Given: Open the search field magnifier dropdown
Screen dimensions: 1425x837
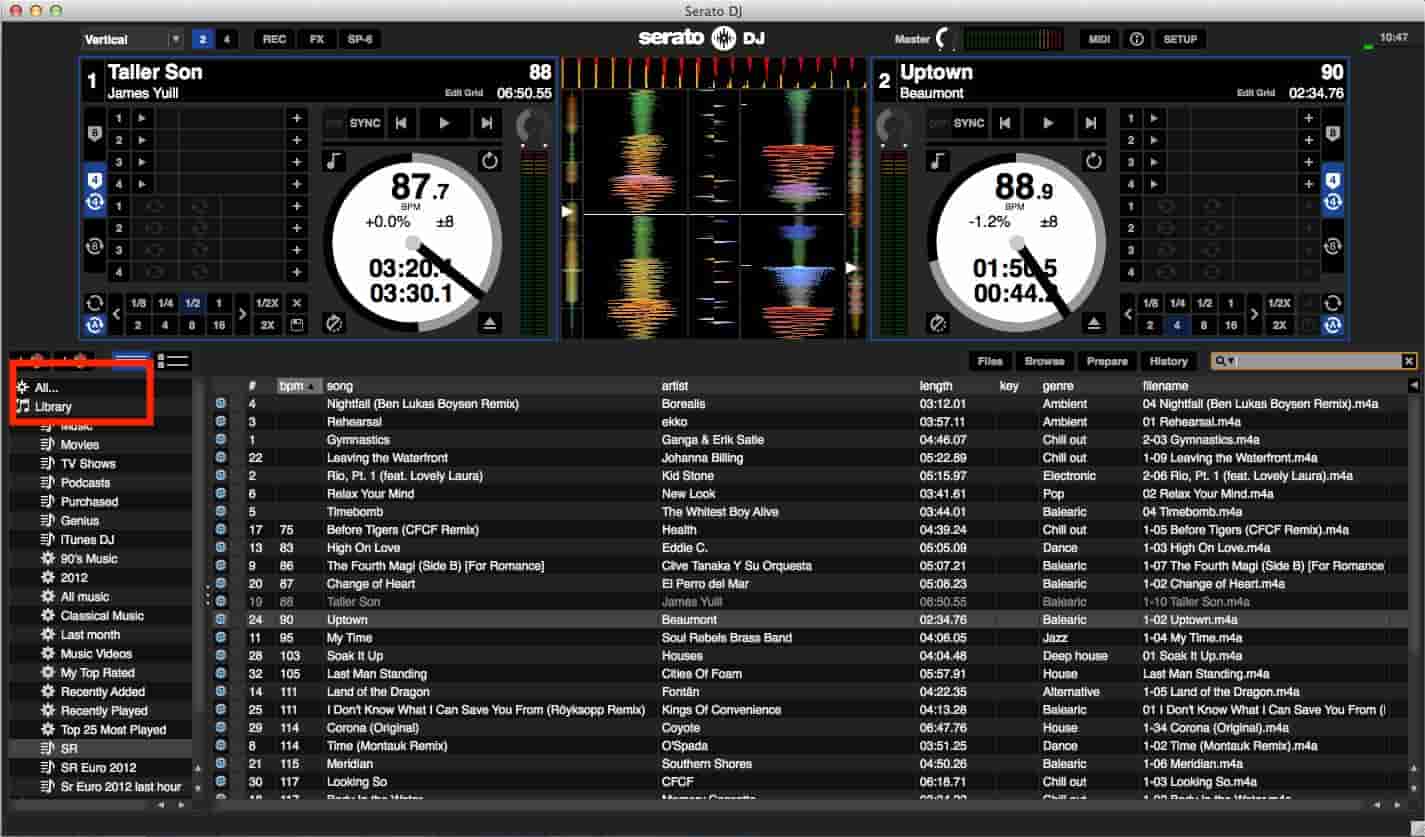Looking at the screenshot, I should pos(1225,361).
